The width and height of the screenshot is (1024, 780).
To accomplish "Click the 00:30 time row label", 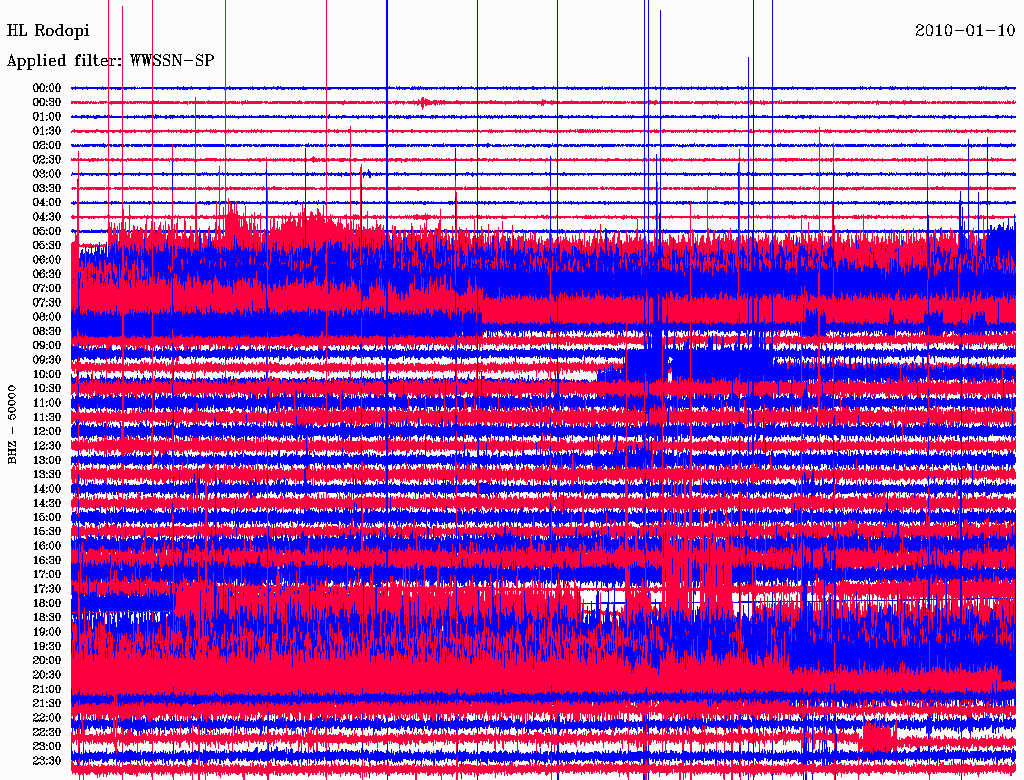I will pyautogui.click(x=47, y=102).
